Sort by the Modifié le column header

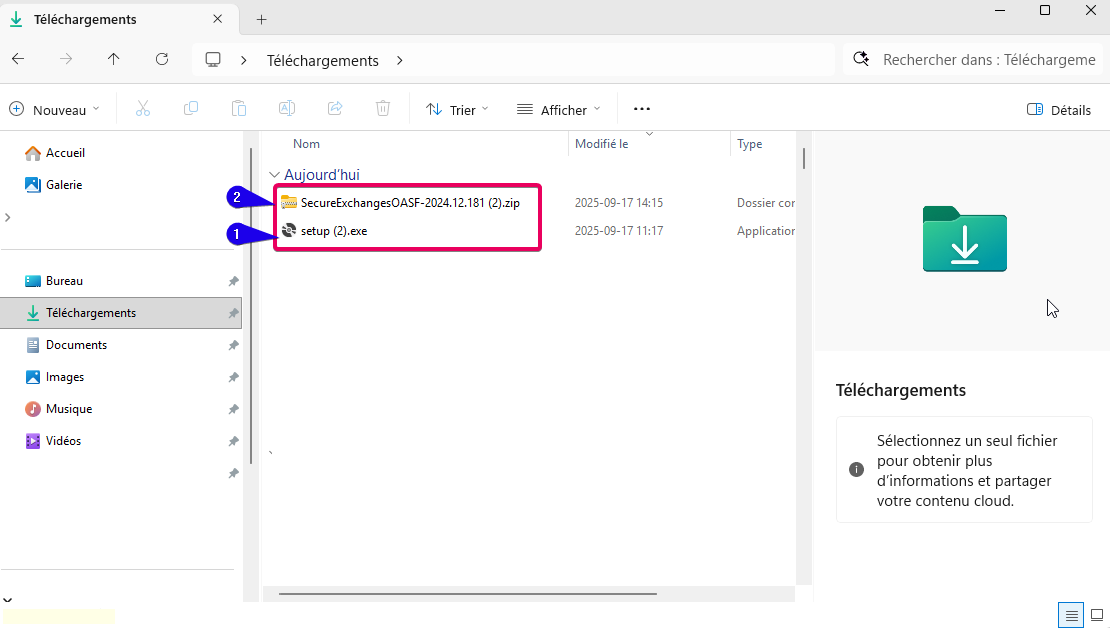601,144
